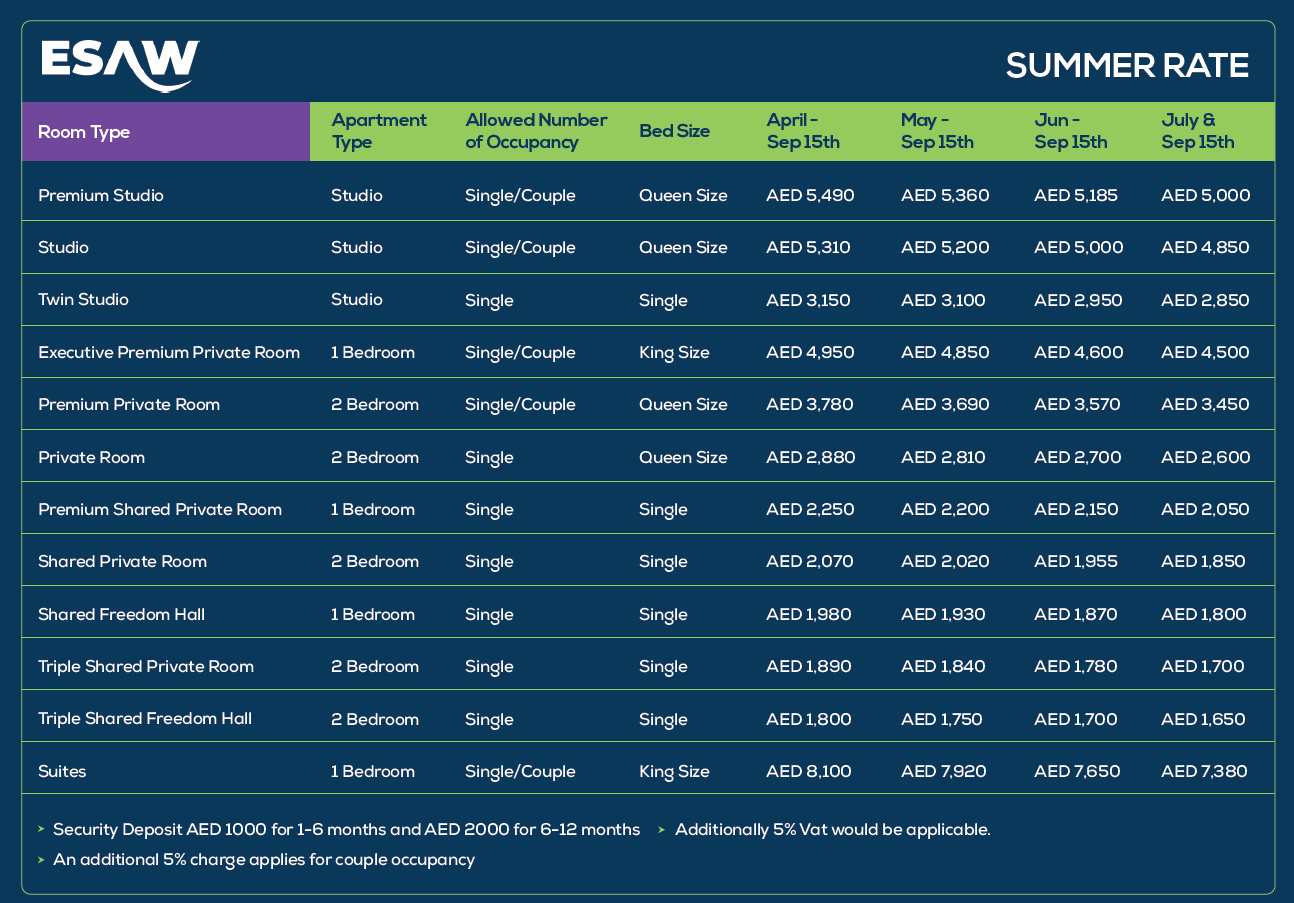Click King Size in Executive Premium row

[x=674, y=352]
